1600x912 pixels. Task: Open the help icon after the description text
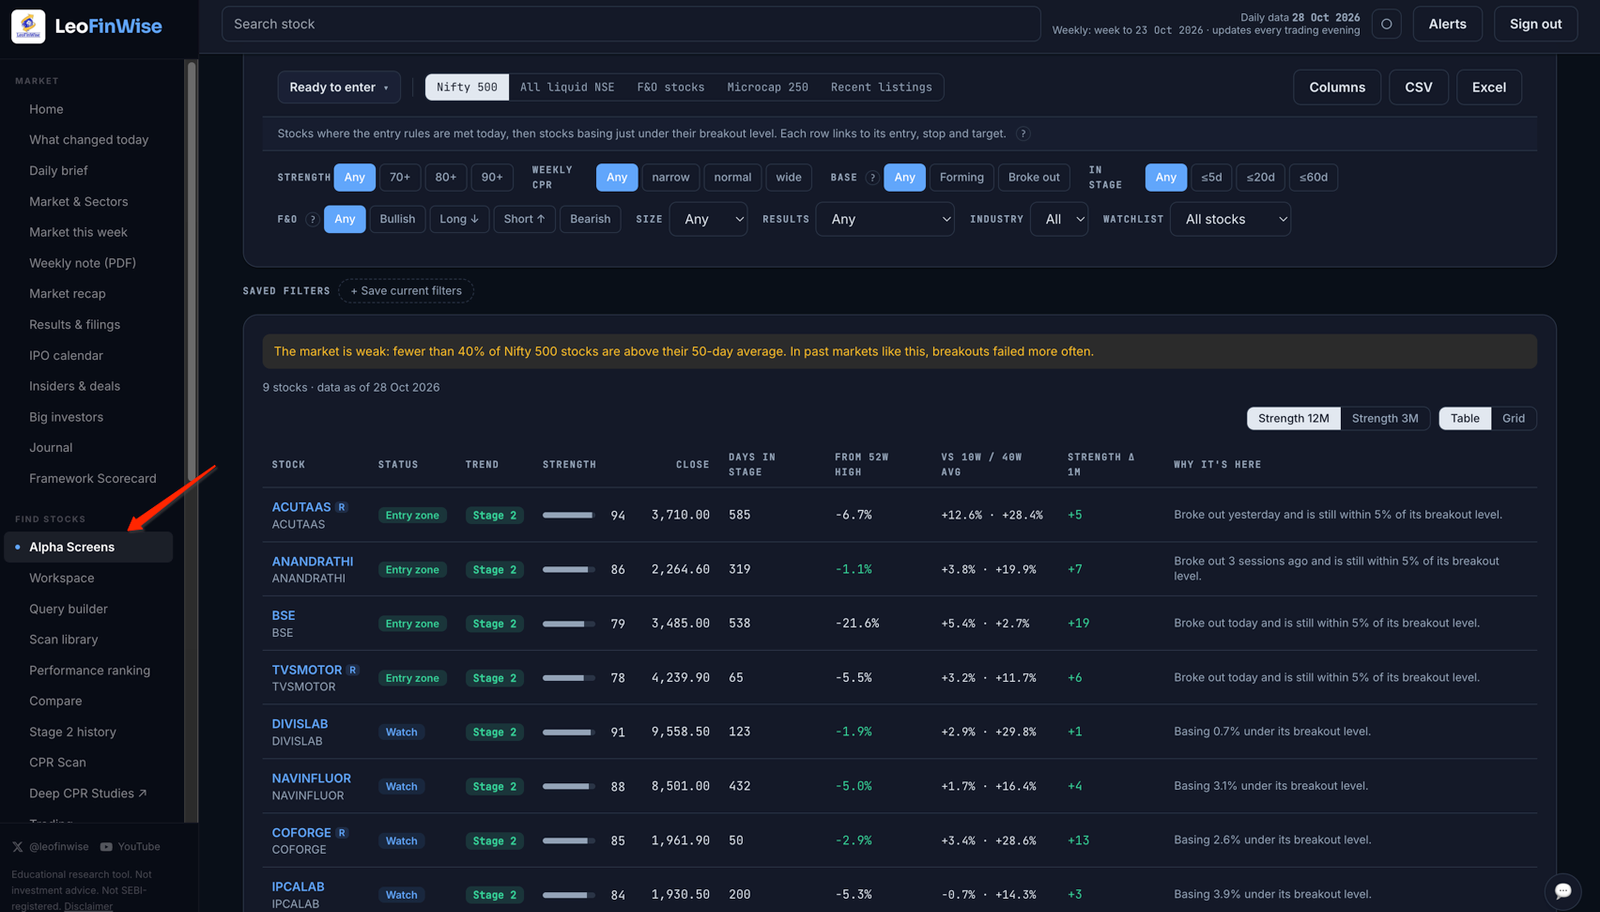pos(1023,134)
